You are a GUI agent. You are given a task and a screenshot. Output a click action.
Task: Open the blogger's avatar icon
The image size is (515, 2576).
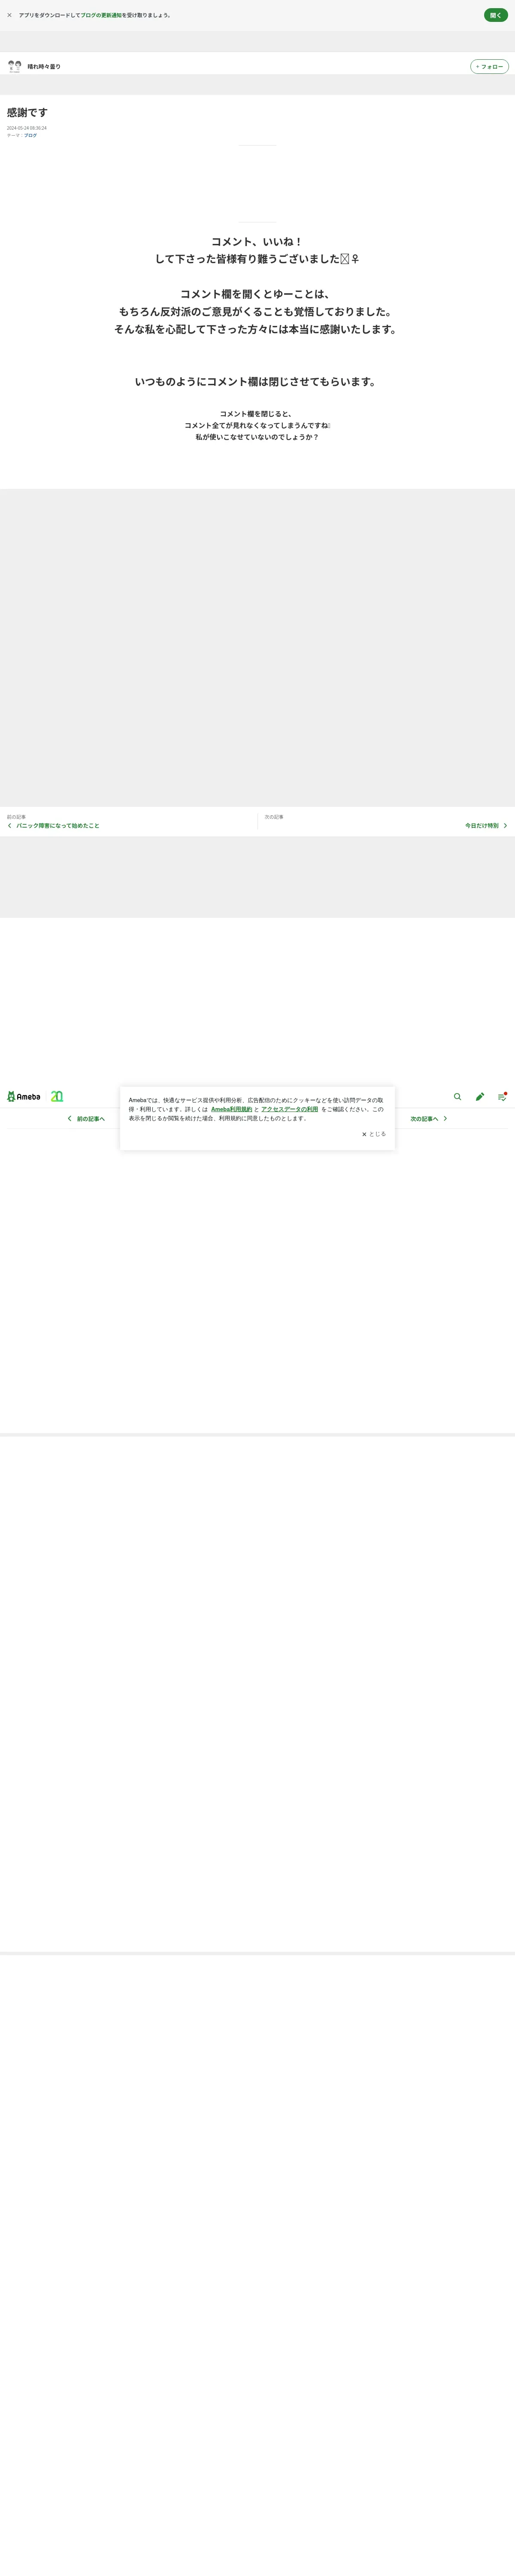(x=15, y=66)
